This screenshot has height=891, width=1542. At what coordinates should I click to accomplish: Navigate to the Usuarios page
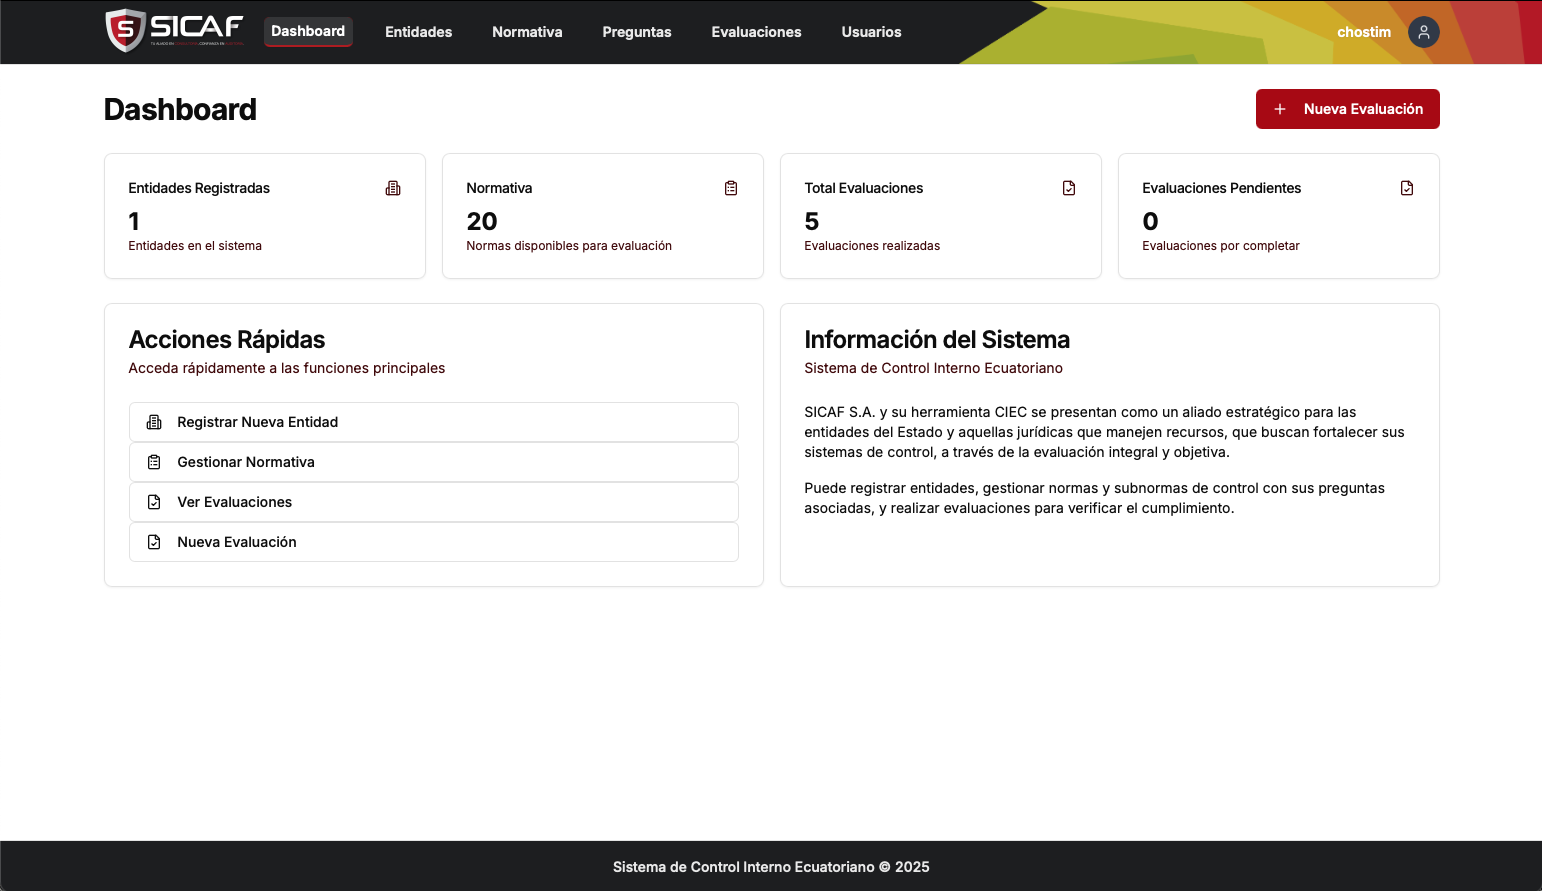(871, 32)
